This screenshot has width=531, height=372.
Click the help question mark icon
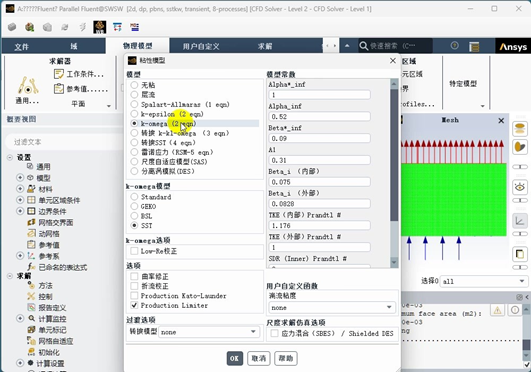tap(455, 45)
